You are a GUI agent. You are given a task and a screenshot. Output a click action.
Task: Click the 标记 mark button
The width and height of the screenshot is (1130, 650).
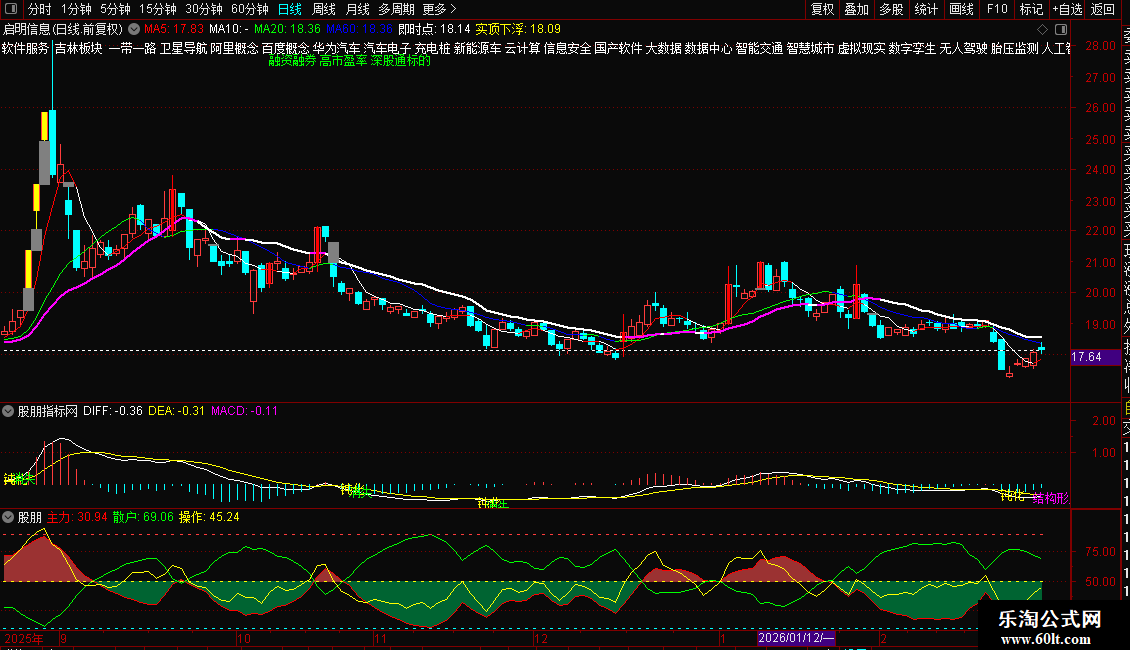1031,9
